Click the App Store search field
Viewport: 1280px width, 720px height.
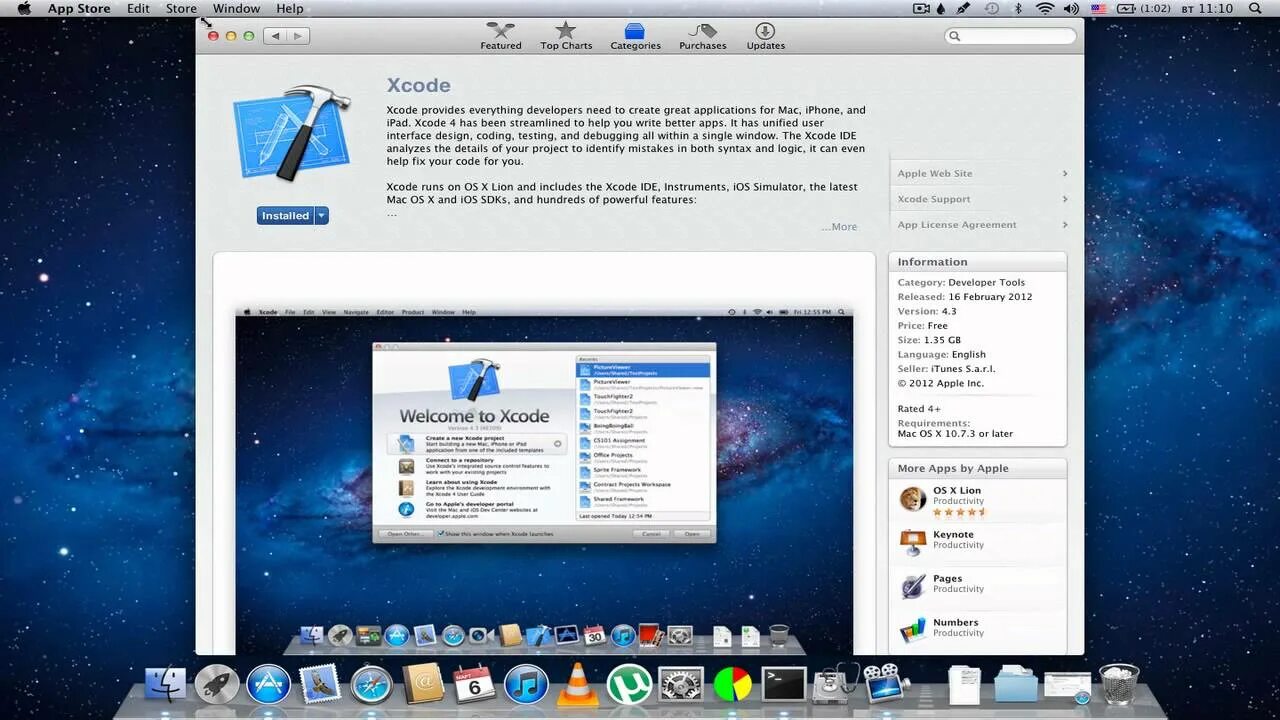1011,36
